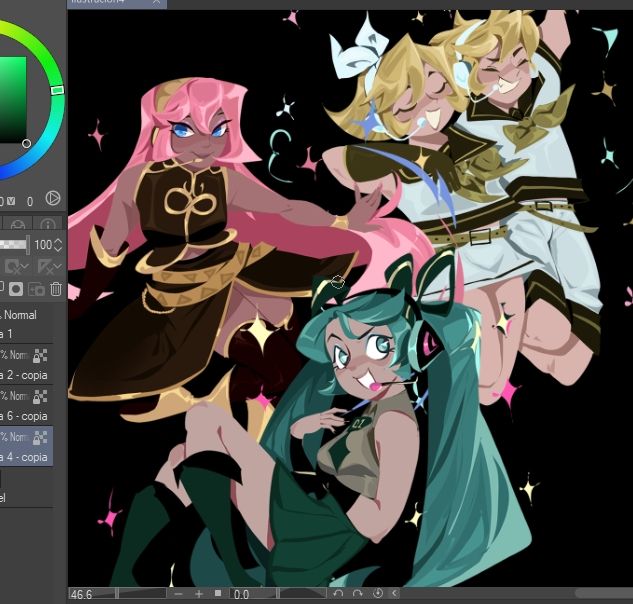Click the apply mask to layer icon
This screenshot has width=633, height=604.
[x=36, y=289]
